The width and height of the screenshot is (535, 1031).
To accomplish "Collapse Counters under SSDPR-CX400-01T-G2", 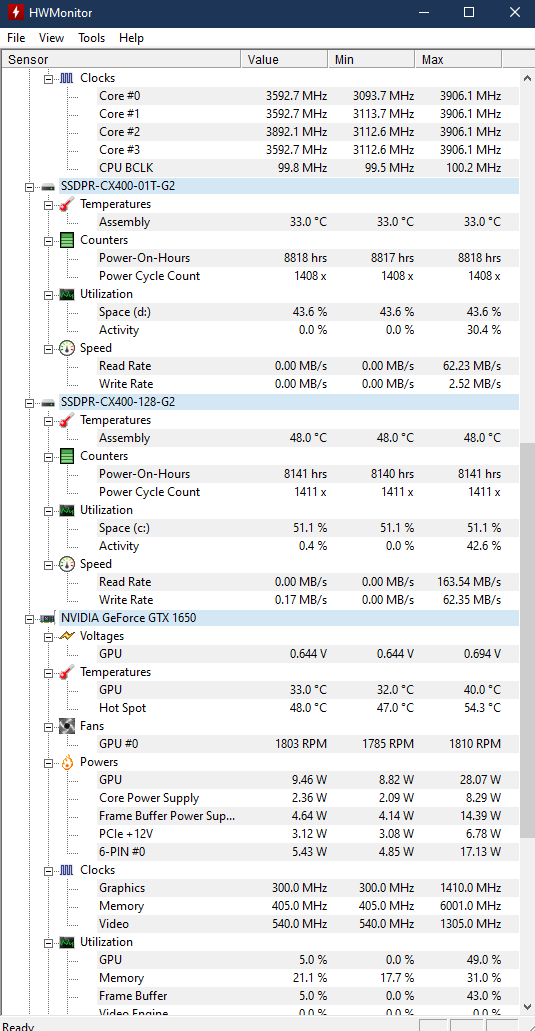I will pyautogui.click(x=48, y=240).
